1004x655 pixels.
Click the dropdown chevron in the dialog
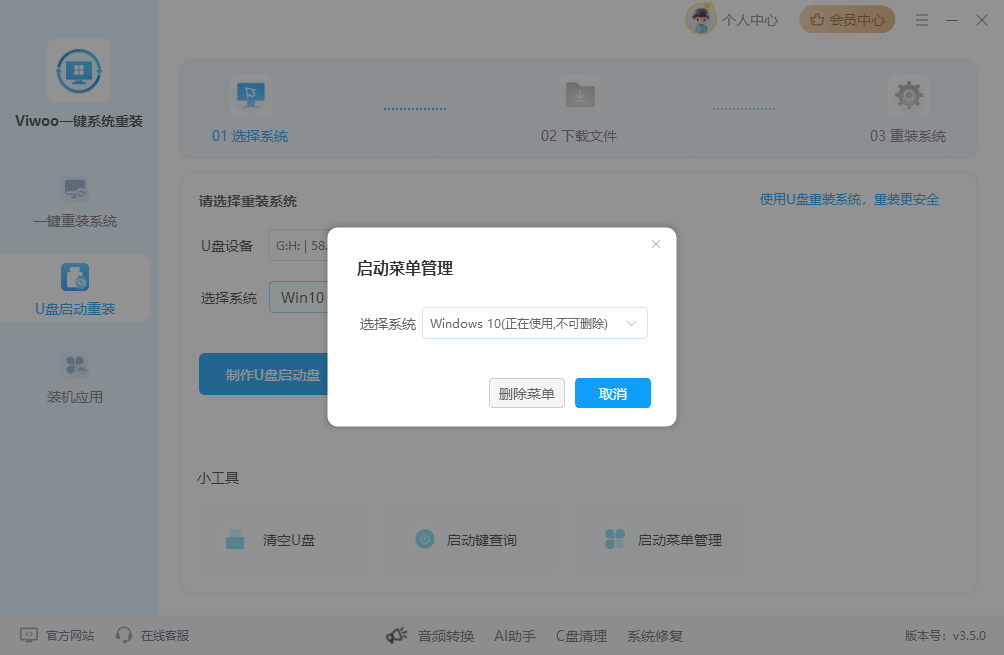click(631, 323)
